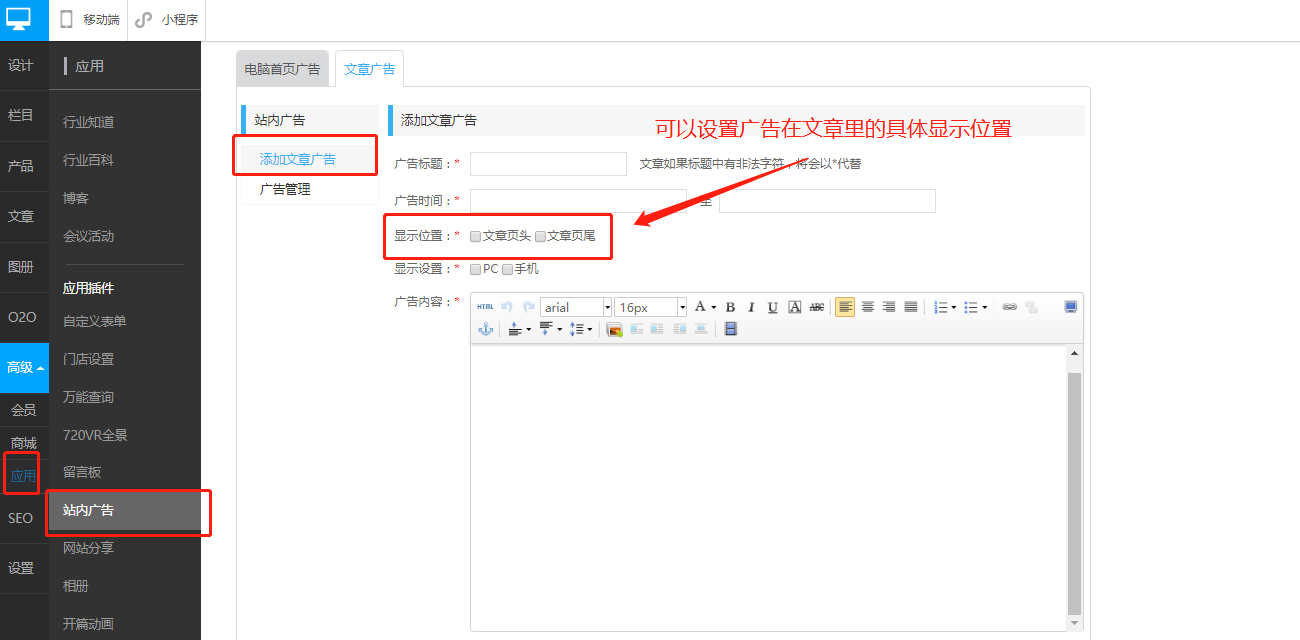Screen dimensions: 1300x640
Task: Click inside the 广告内容 editor area
Action: [768, 488]
